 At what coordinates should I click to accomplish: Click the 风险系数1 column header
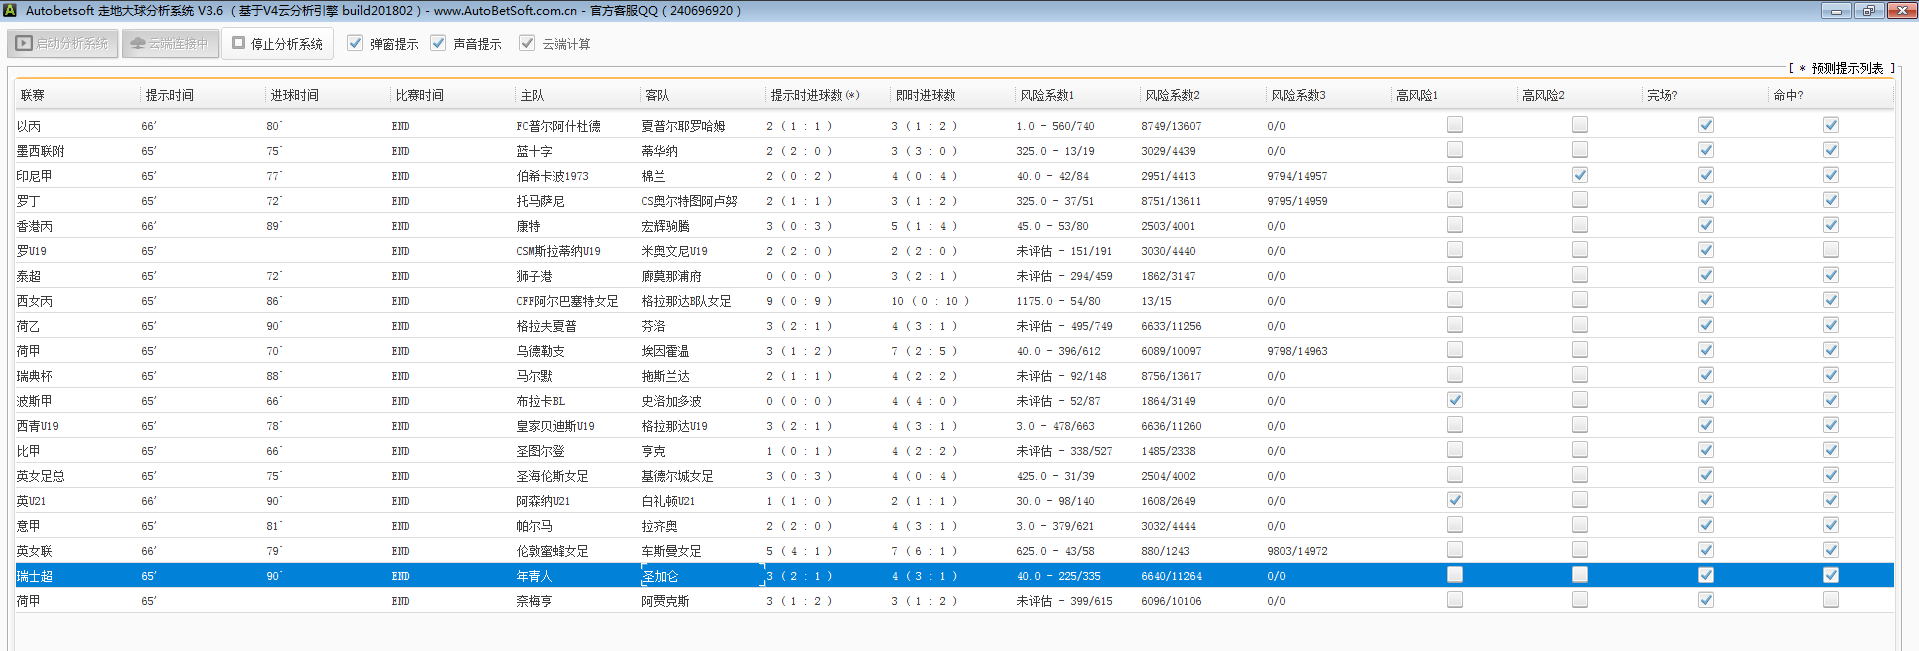click(1047, 96)
